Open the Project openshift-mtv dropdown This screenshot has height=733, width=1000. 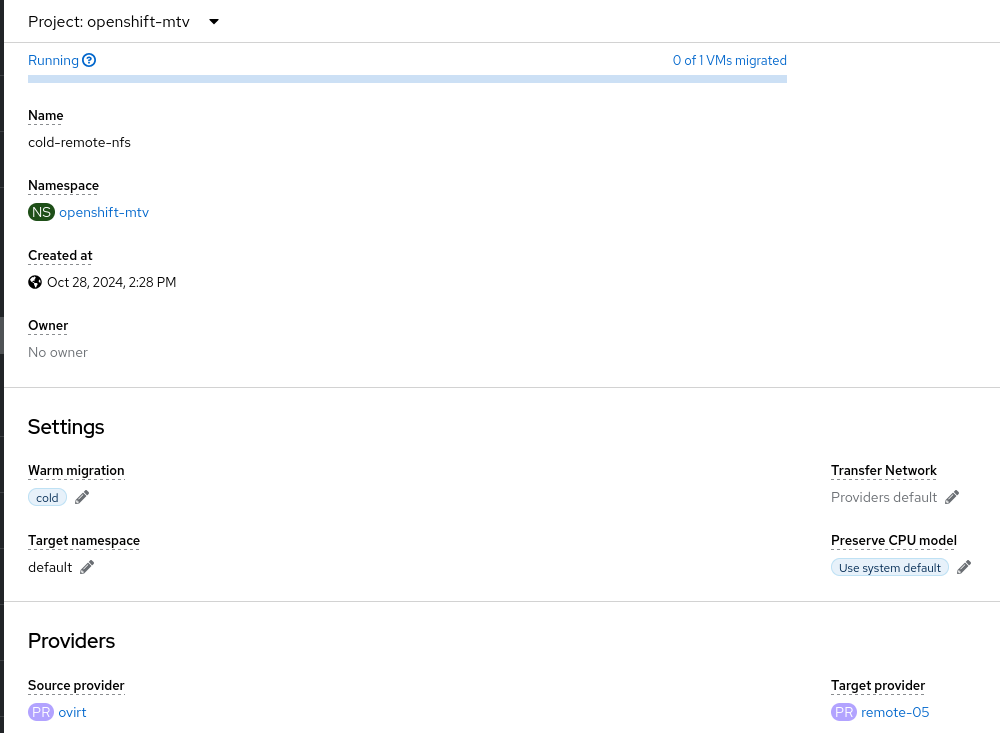pos(124,22)
